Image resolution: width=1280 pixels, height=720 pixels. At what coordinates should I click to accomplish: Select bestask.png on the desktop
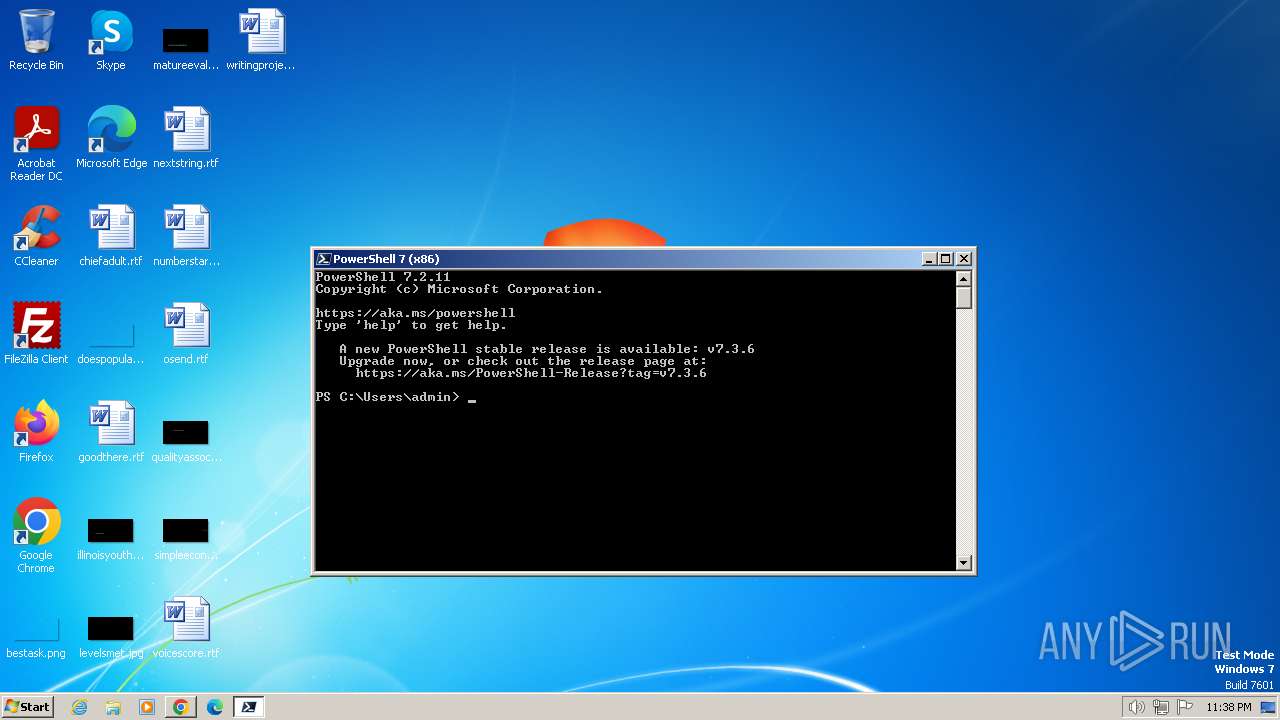36,638
